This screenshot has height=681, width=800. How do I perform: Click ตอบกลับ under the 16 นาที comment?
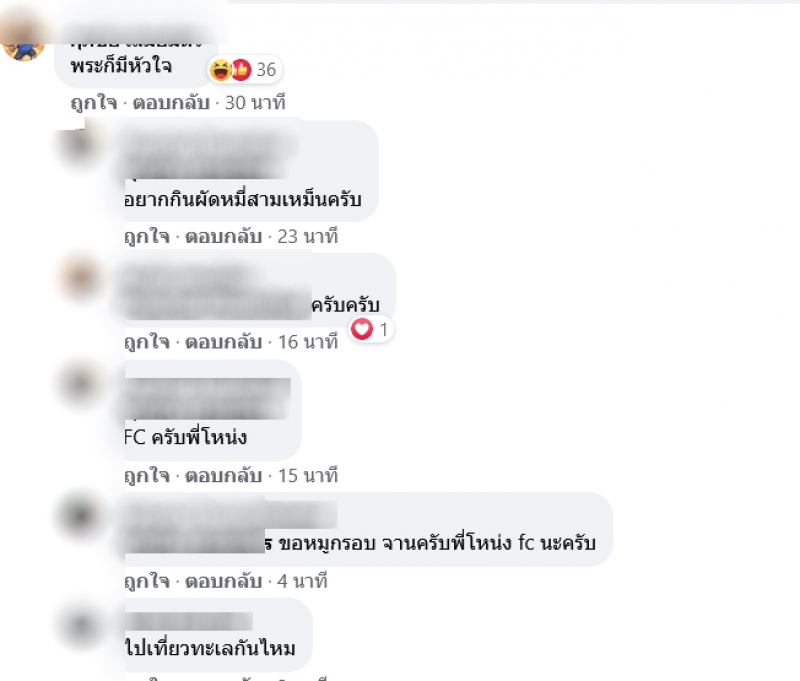[x=223, y=342]
